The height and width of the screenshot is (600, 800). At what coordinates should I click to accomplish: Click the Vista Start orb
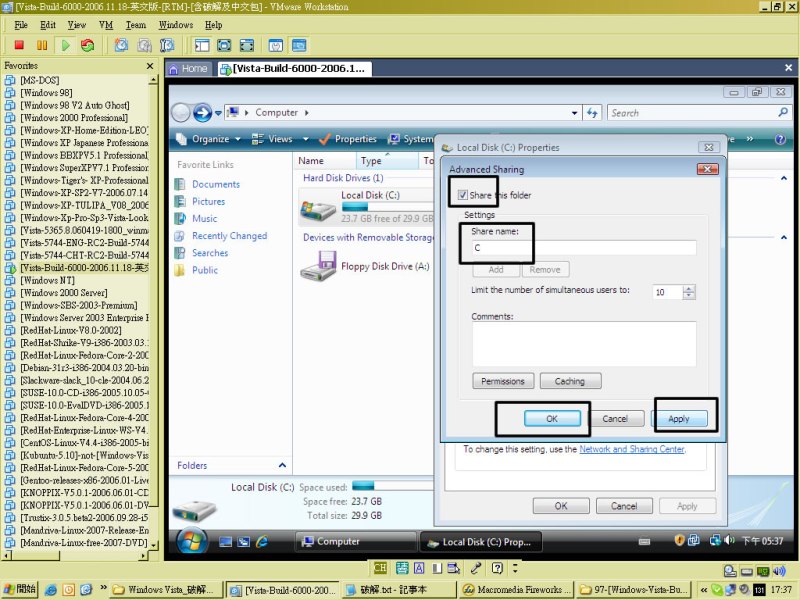tap(192, 541)
